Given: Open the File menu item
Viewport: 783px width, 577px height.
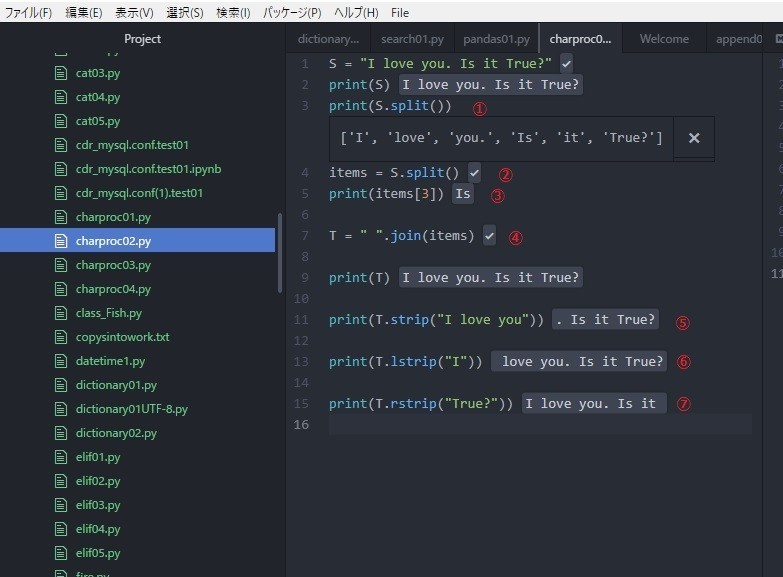Looking at the screenshot, I should pos(399,12).
